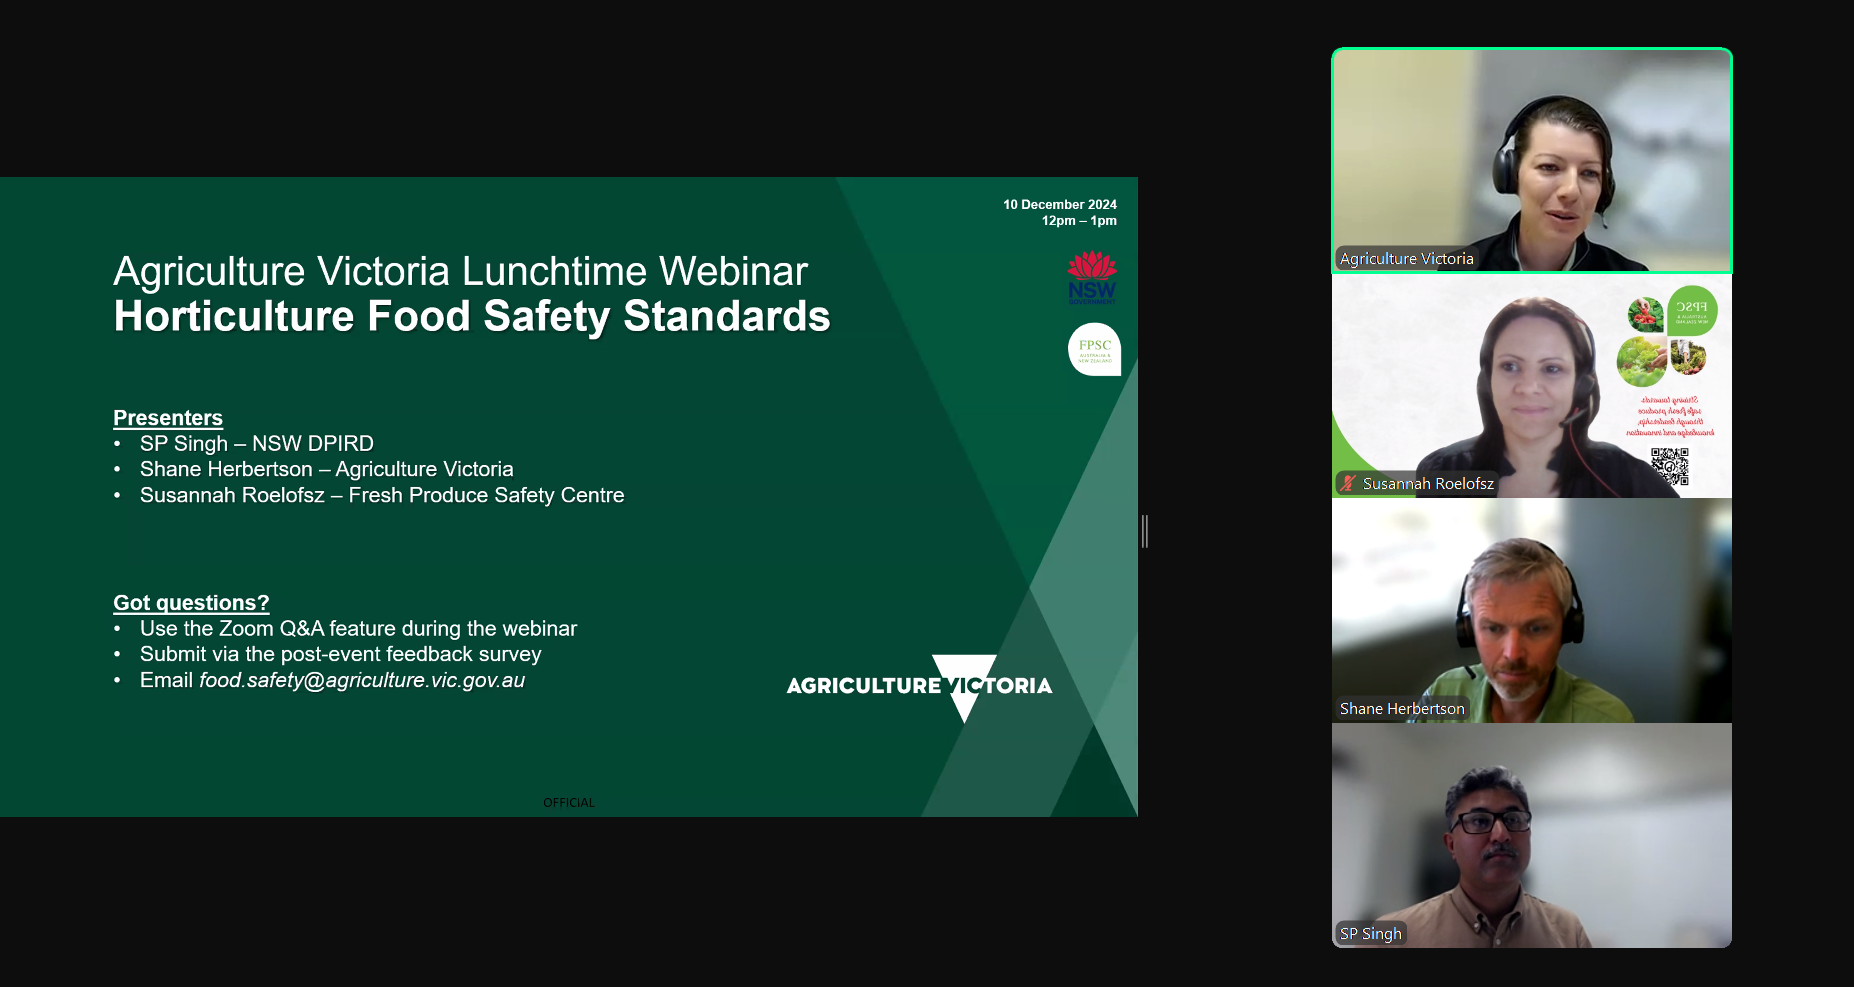Click the 'Presenters' heading on the slide

coord(168,418)
